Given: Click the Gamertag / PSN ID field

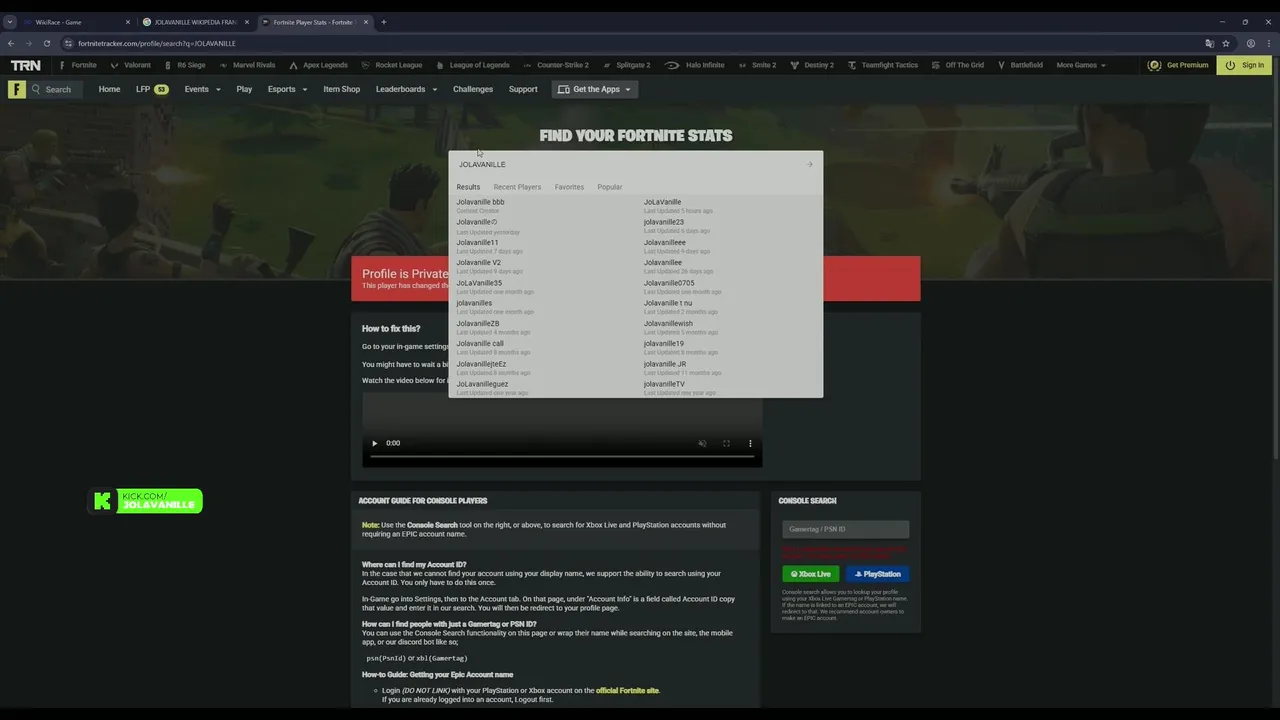Looking at the screenshot, I should point(846,529).
